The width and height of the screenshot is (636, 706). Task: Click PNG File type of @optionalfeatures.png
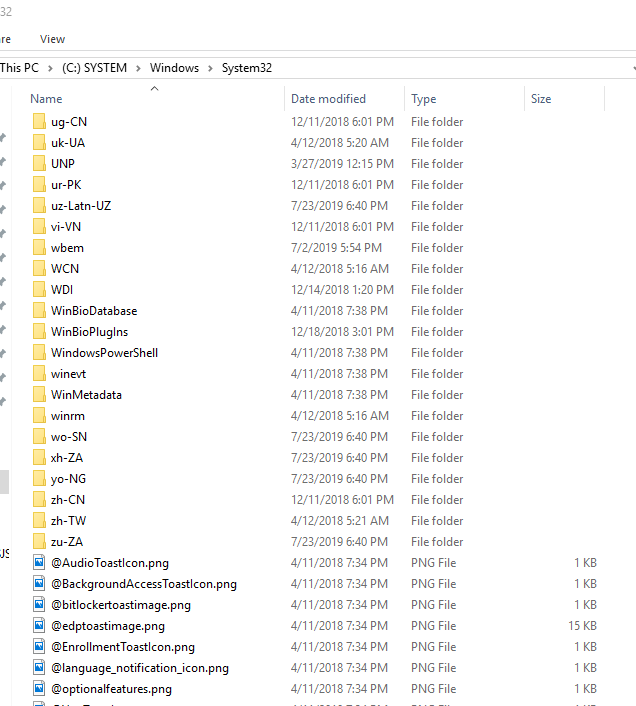(x=433, y=689)
